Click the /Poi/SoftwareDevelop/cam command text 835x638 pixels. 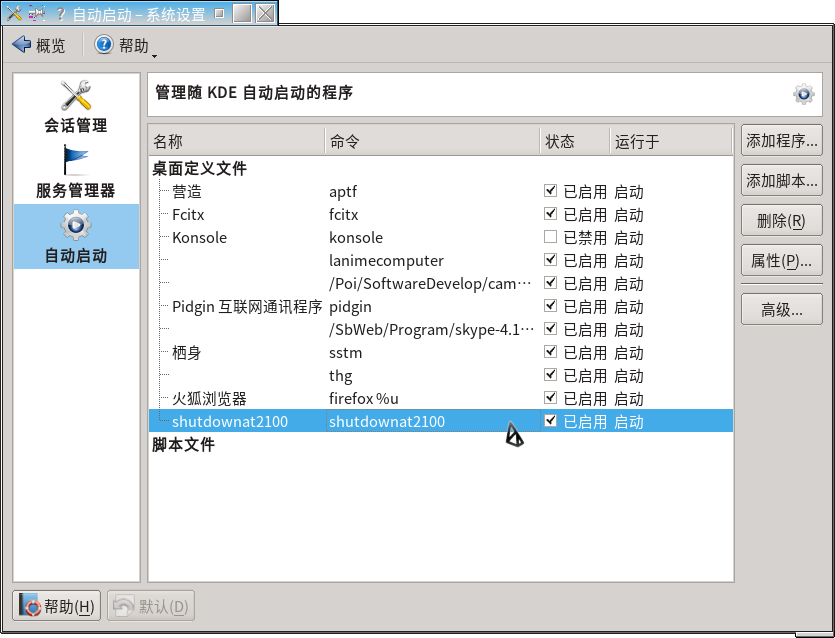point(430,284)
